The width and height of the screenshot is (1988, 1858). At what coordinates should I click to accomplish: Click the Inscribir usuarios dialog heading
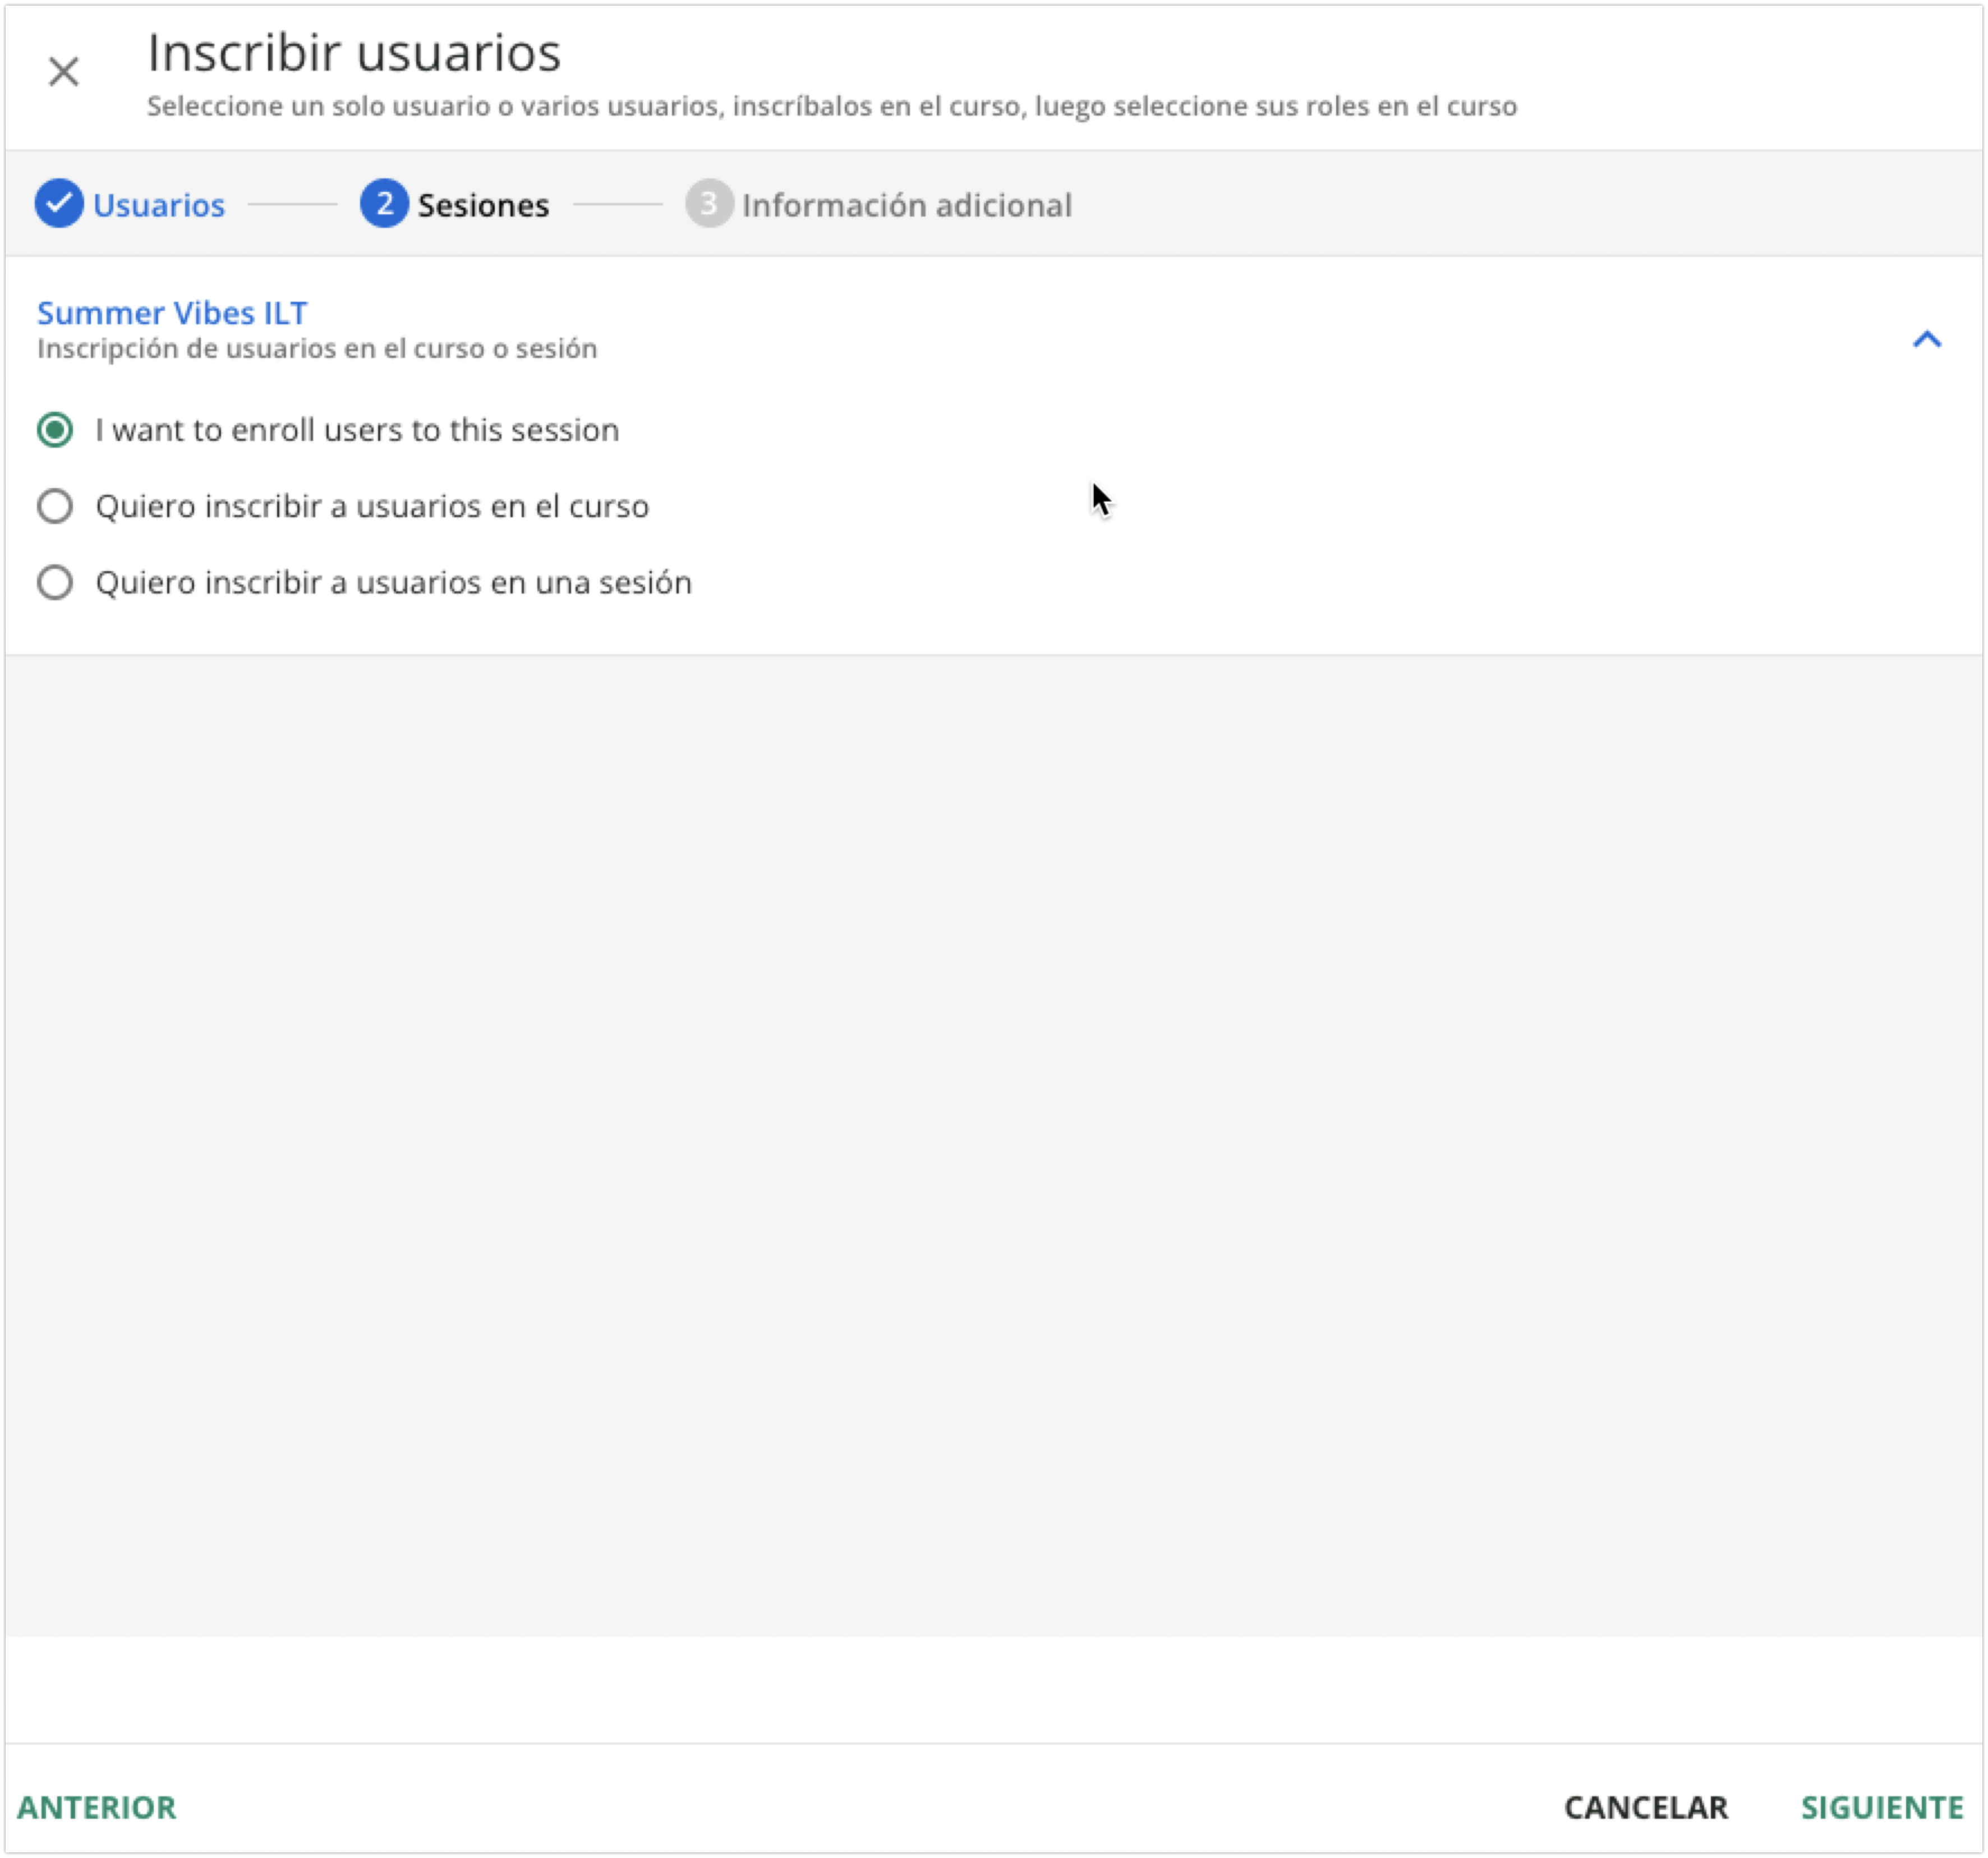click(x=354, y=53)
